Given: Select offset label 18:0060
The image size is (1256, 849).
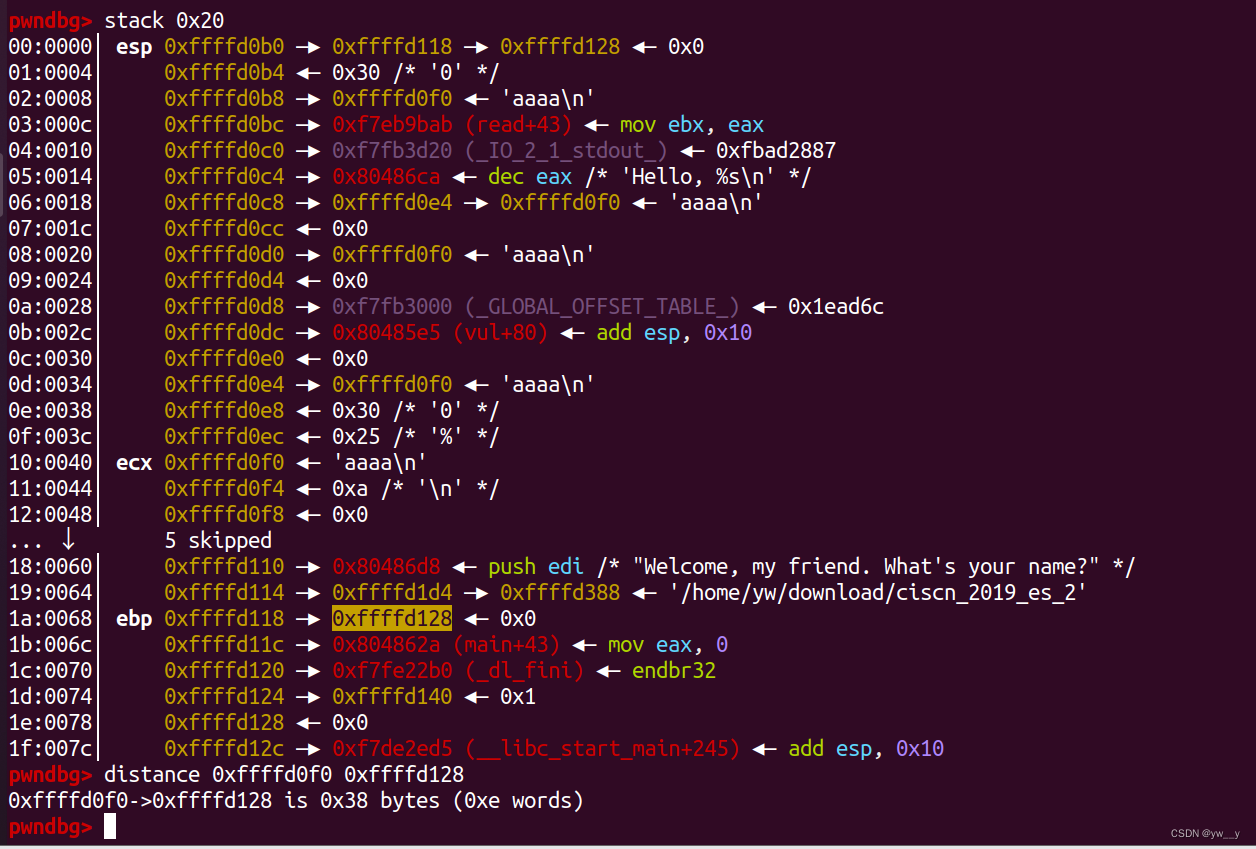Looking at the screenshot, I should (50, 567).
